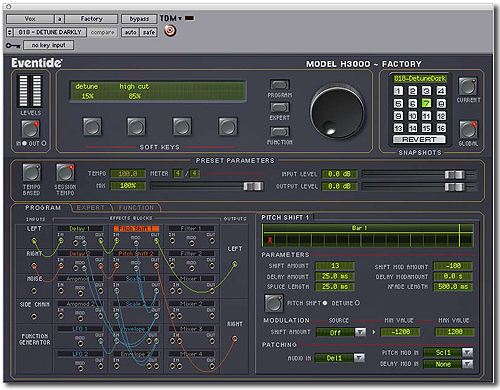500x390 pixels.
Task: Click the MIX slider handle
Action: [253, 186]
